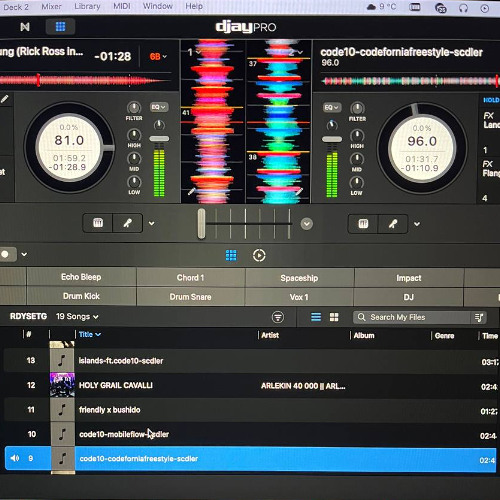Trigger the Drum Snare sample pad
Image resolution: width=500 pixels, height=500 pixels.
pyautogui.click(x=191, y=297)
